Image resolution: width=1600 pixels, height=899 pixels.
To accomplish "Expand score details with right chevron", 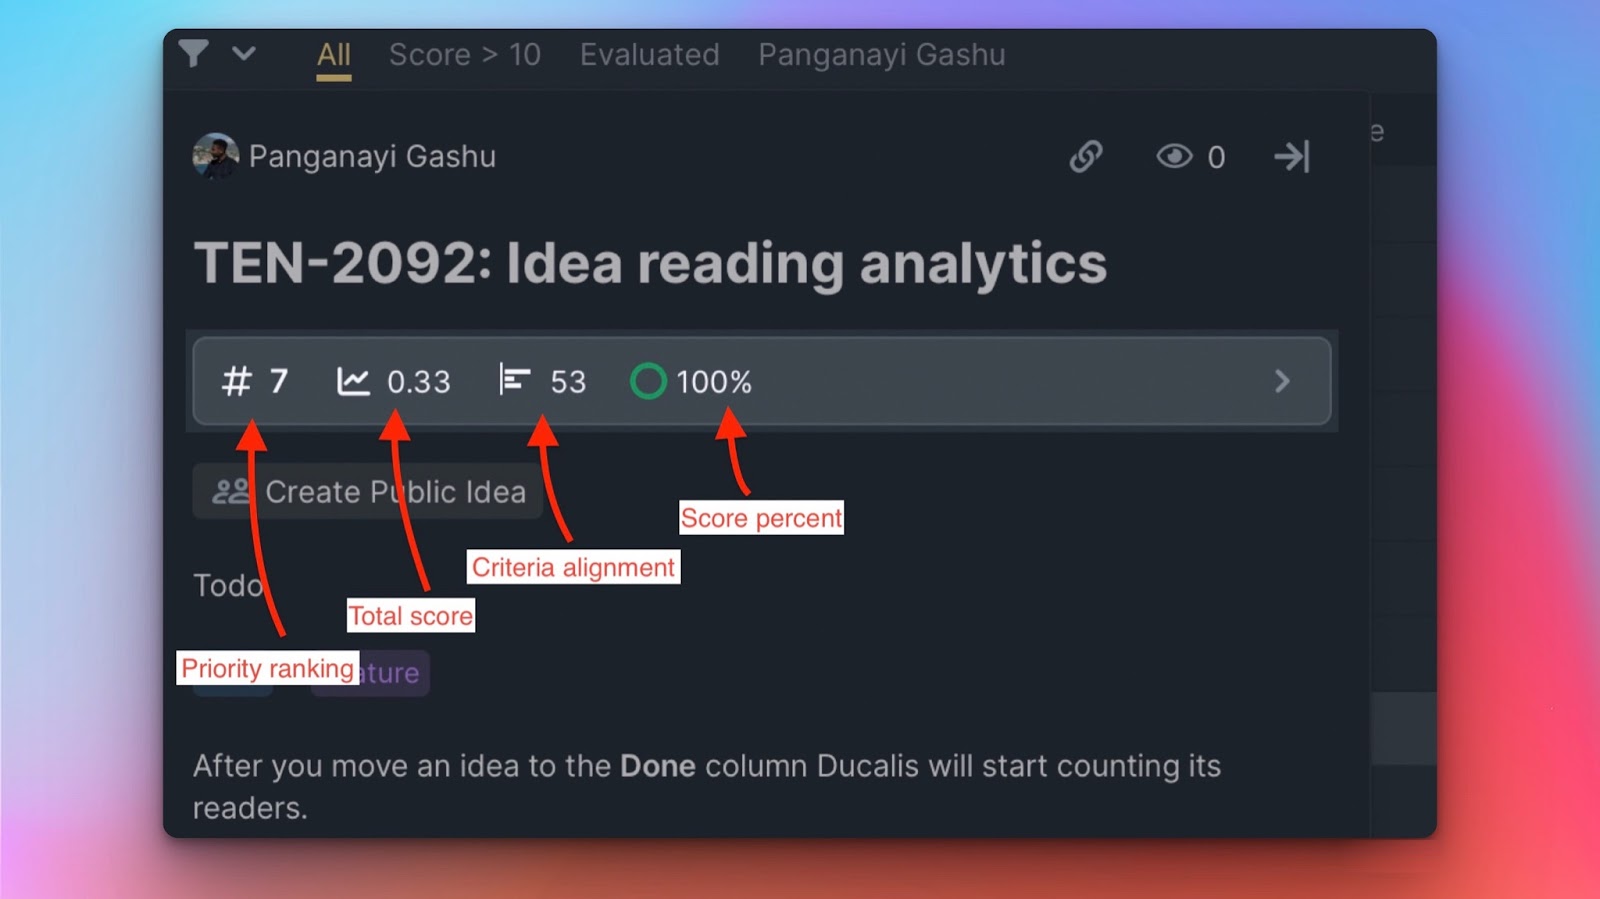I will click(x=1282, y=381).
